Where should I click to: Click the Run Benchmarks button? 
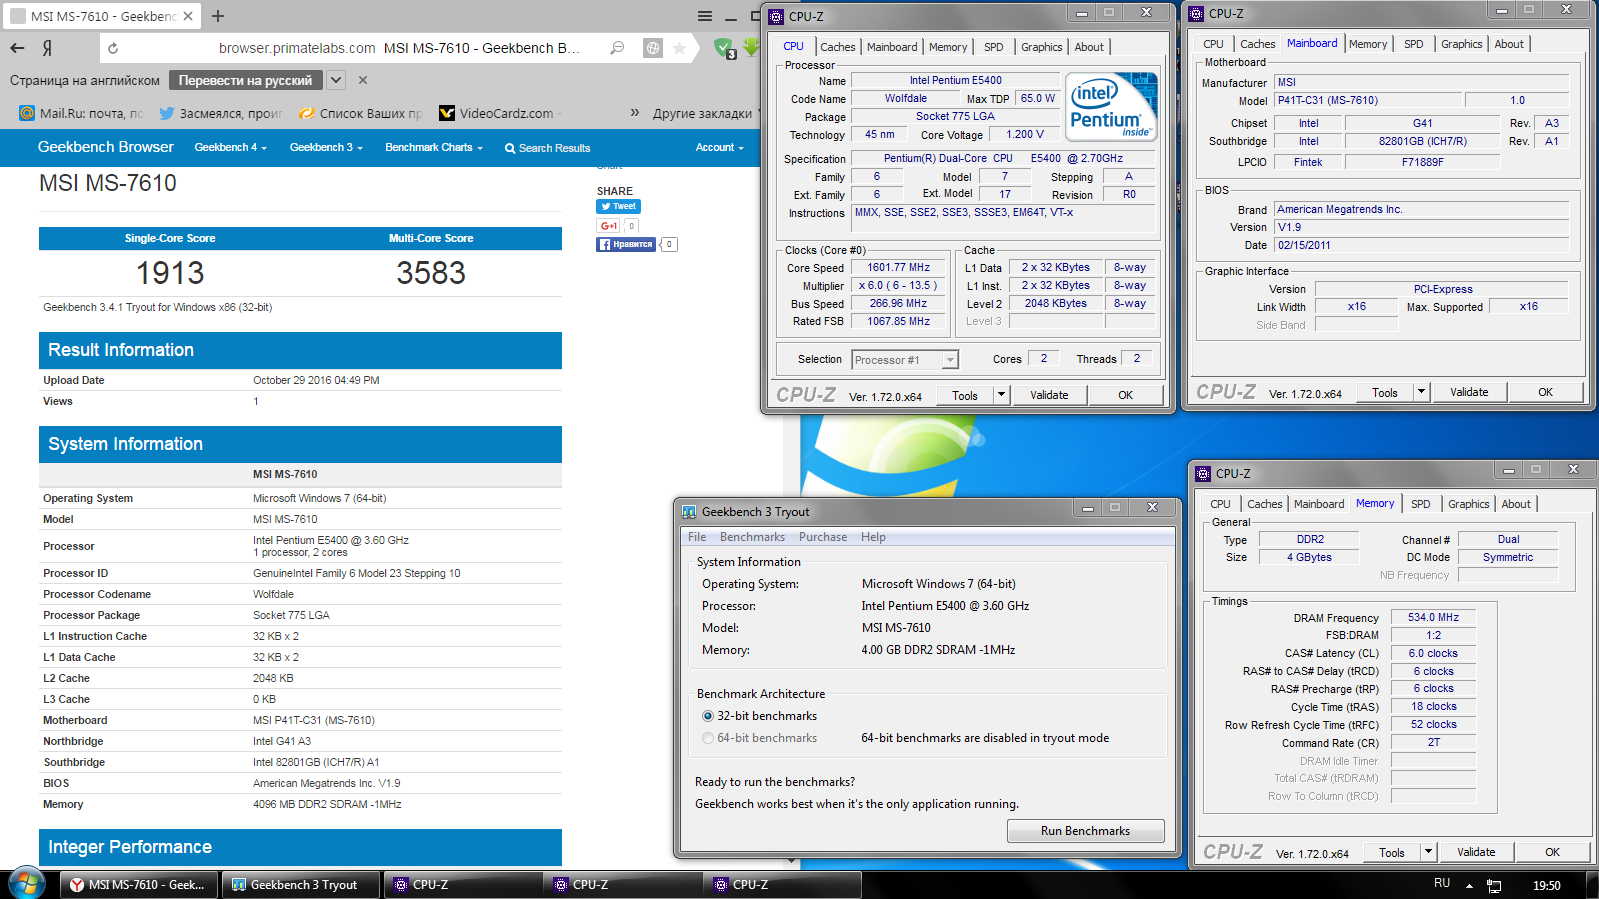[x=1085, y=831]
